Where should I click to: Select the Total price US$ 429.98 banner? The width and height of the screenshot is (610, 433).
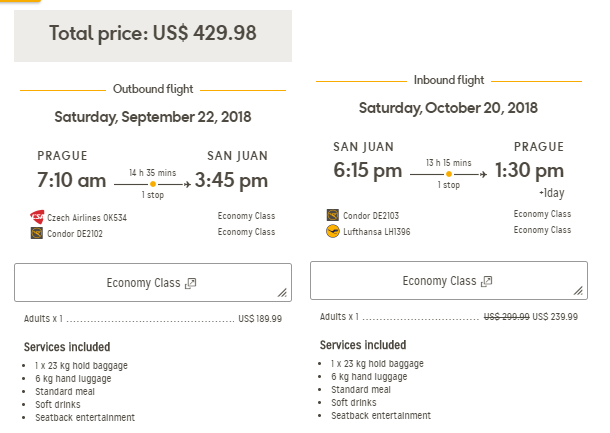(153, 36)
